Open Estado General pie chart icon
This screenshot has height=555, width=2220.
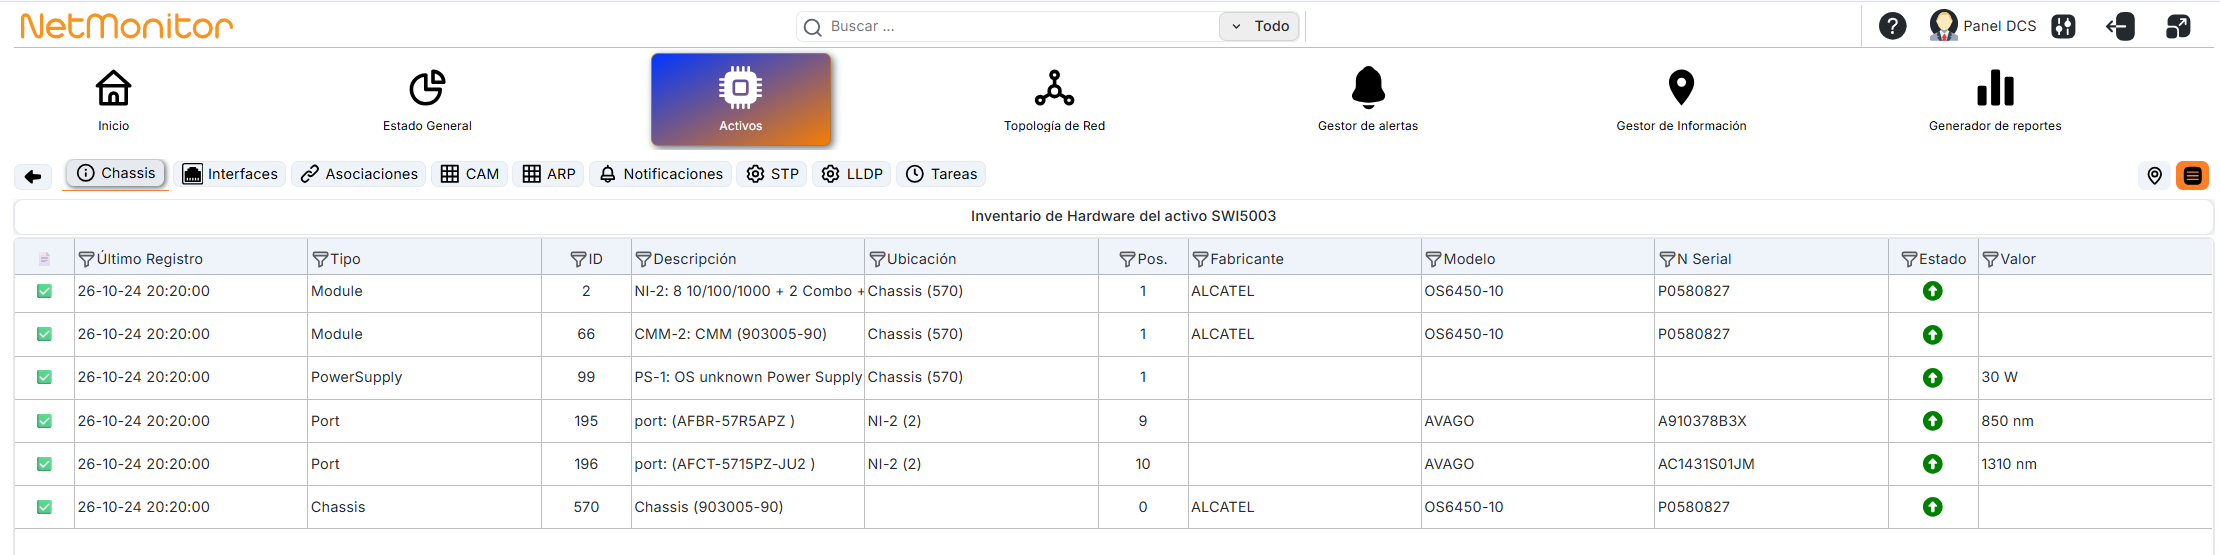pos(427,88)
